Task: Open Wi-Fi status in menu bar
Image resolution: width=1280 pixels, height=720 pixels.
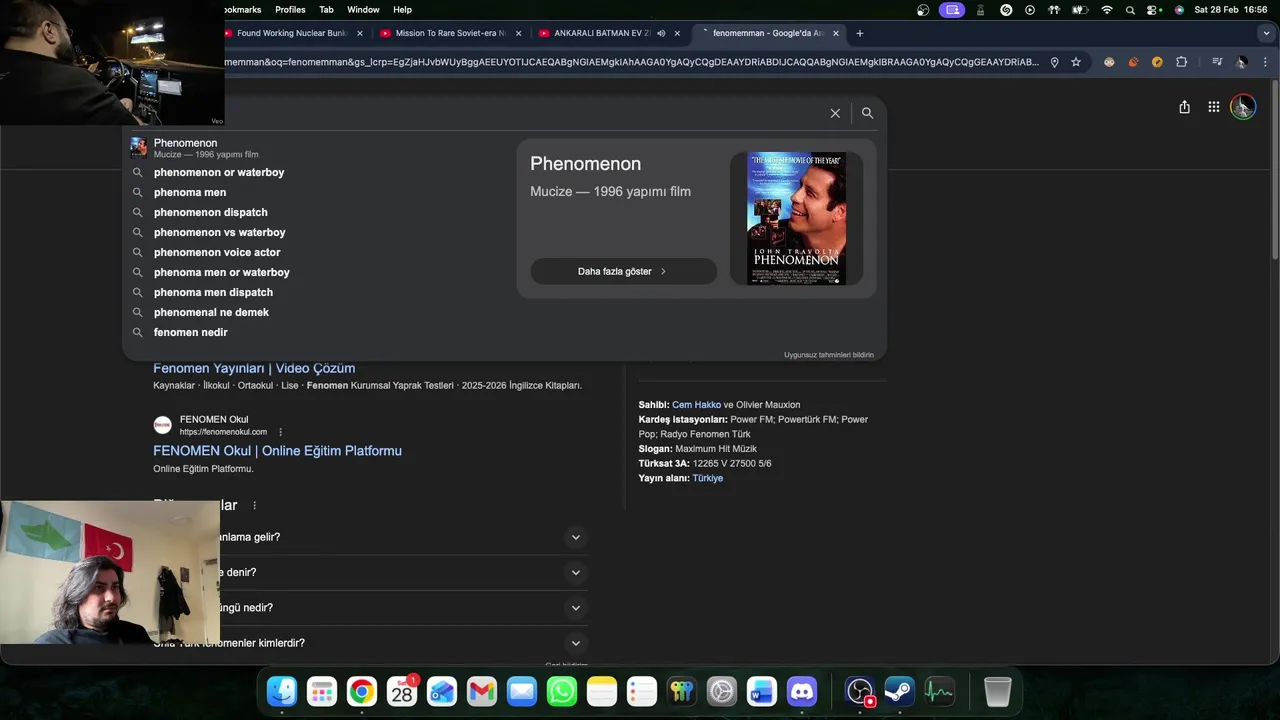Action: (1106, 10)
